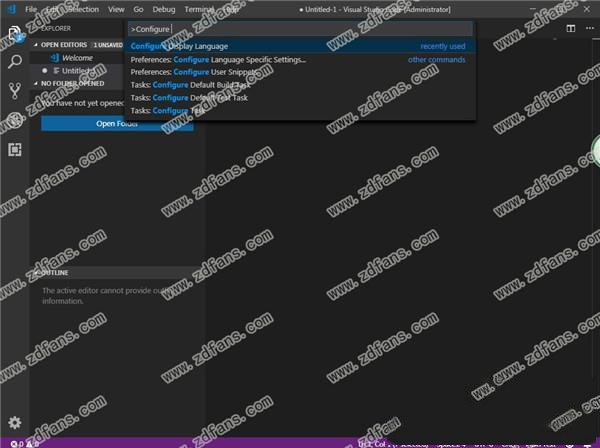Open the editor More Actions ellipsis

[590, 30]
